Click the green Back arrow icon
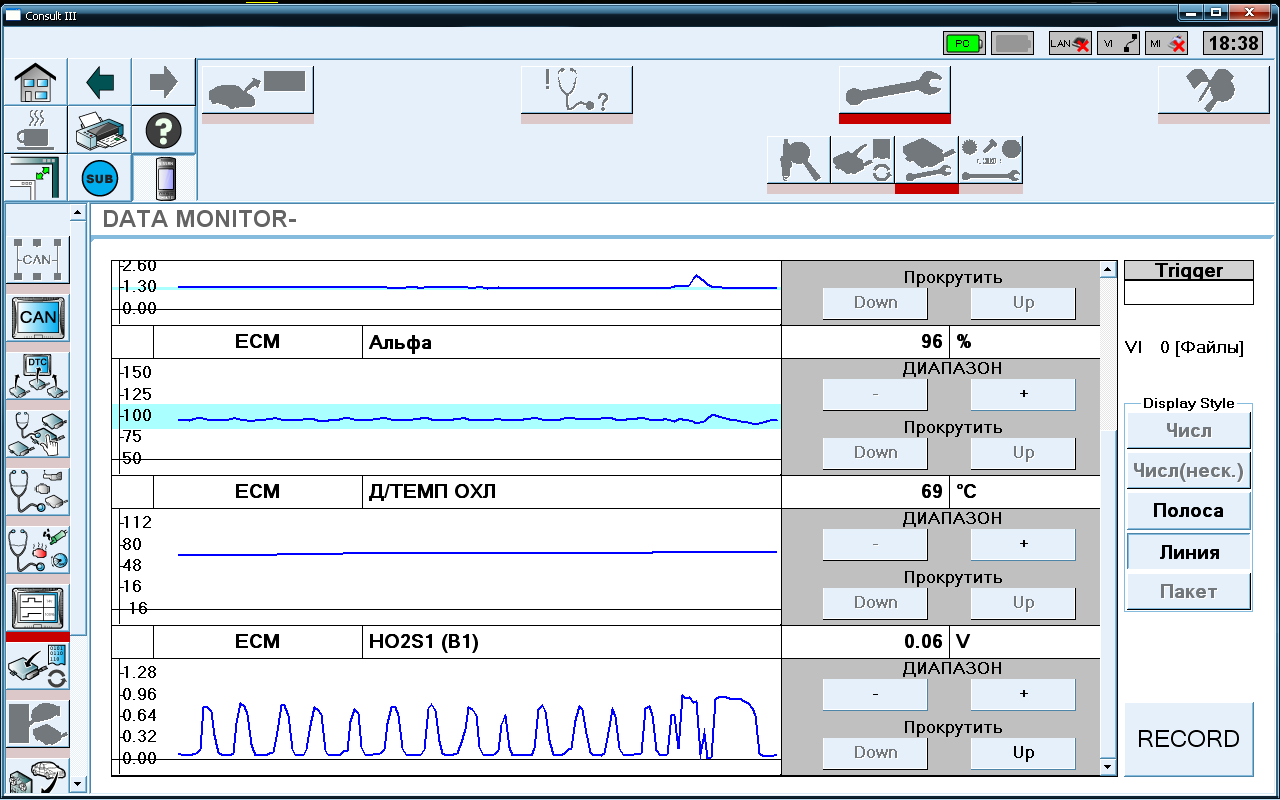1280x800 pixels. click(x=100, y=82)
